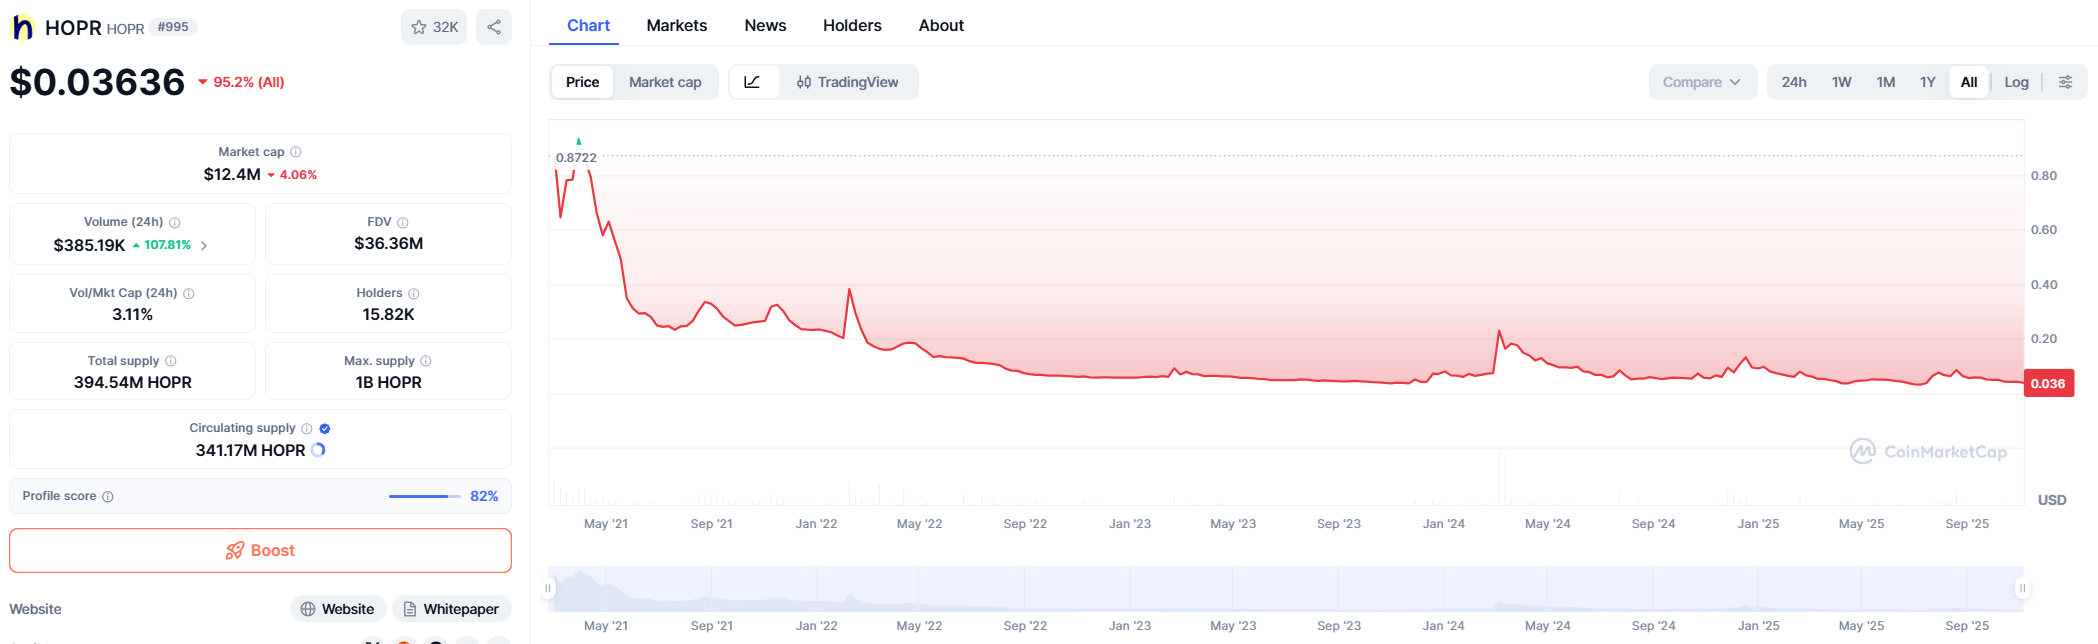Switch chart to Market cap
Viewport: 2098px width, 644px height.
coord(665,82)
